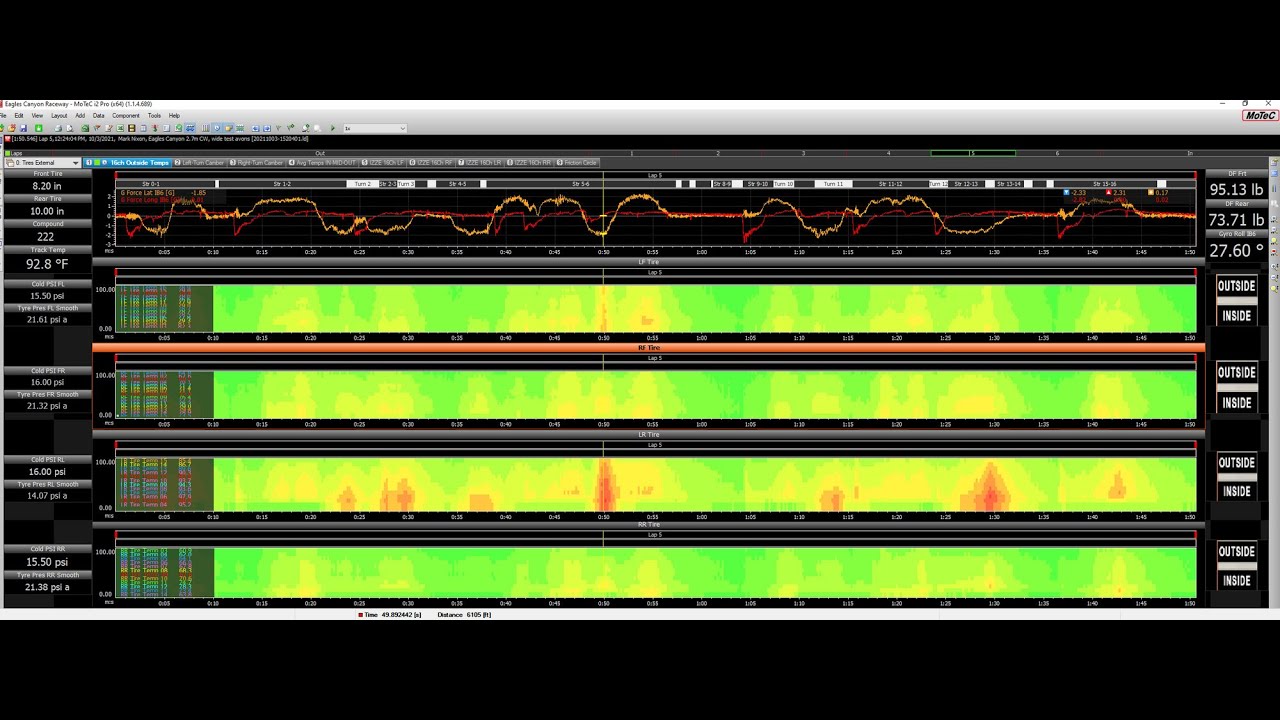Open the 1x playback speed dropdown
Screen dimensions: 1280x720
(375, 128)
